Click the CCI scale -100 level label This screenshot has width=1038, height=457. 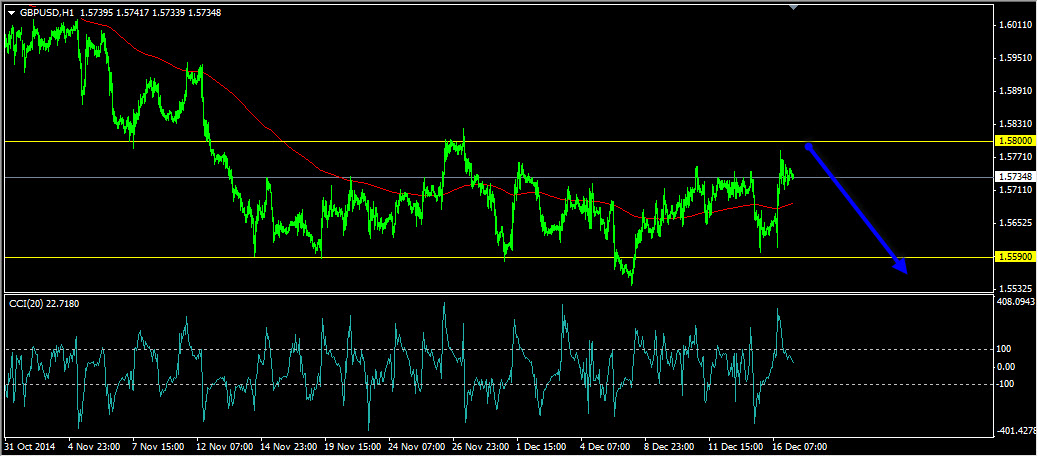[x=1008, y=384]
